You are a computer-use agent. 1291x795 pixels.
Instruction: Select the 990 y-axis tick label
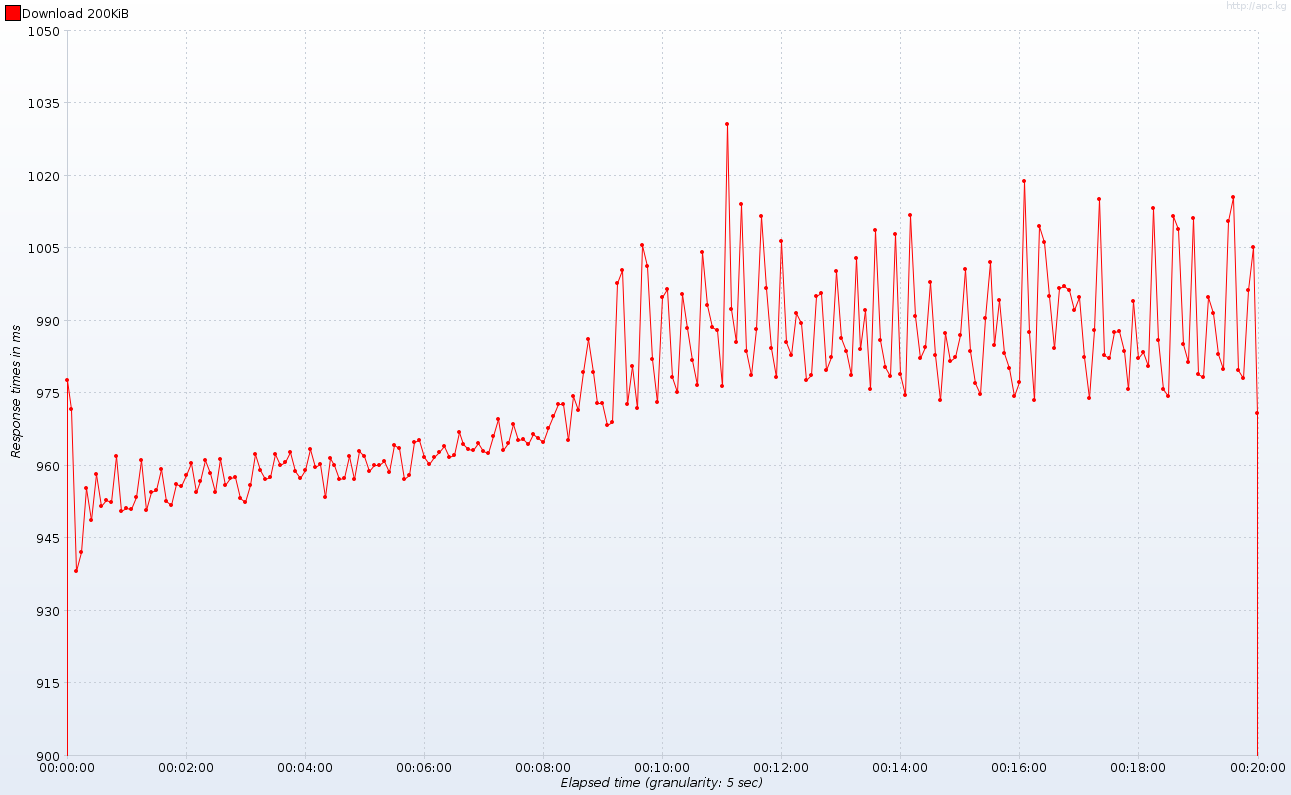point(50,321)
